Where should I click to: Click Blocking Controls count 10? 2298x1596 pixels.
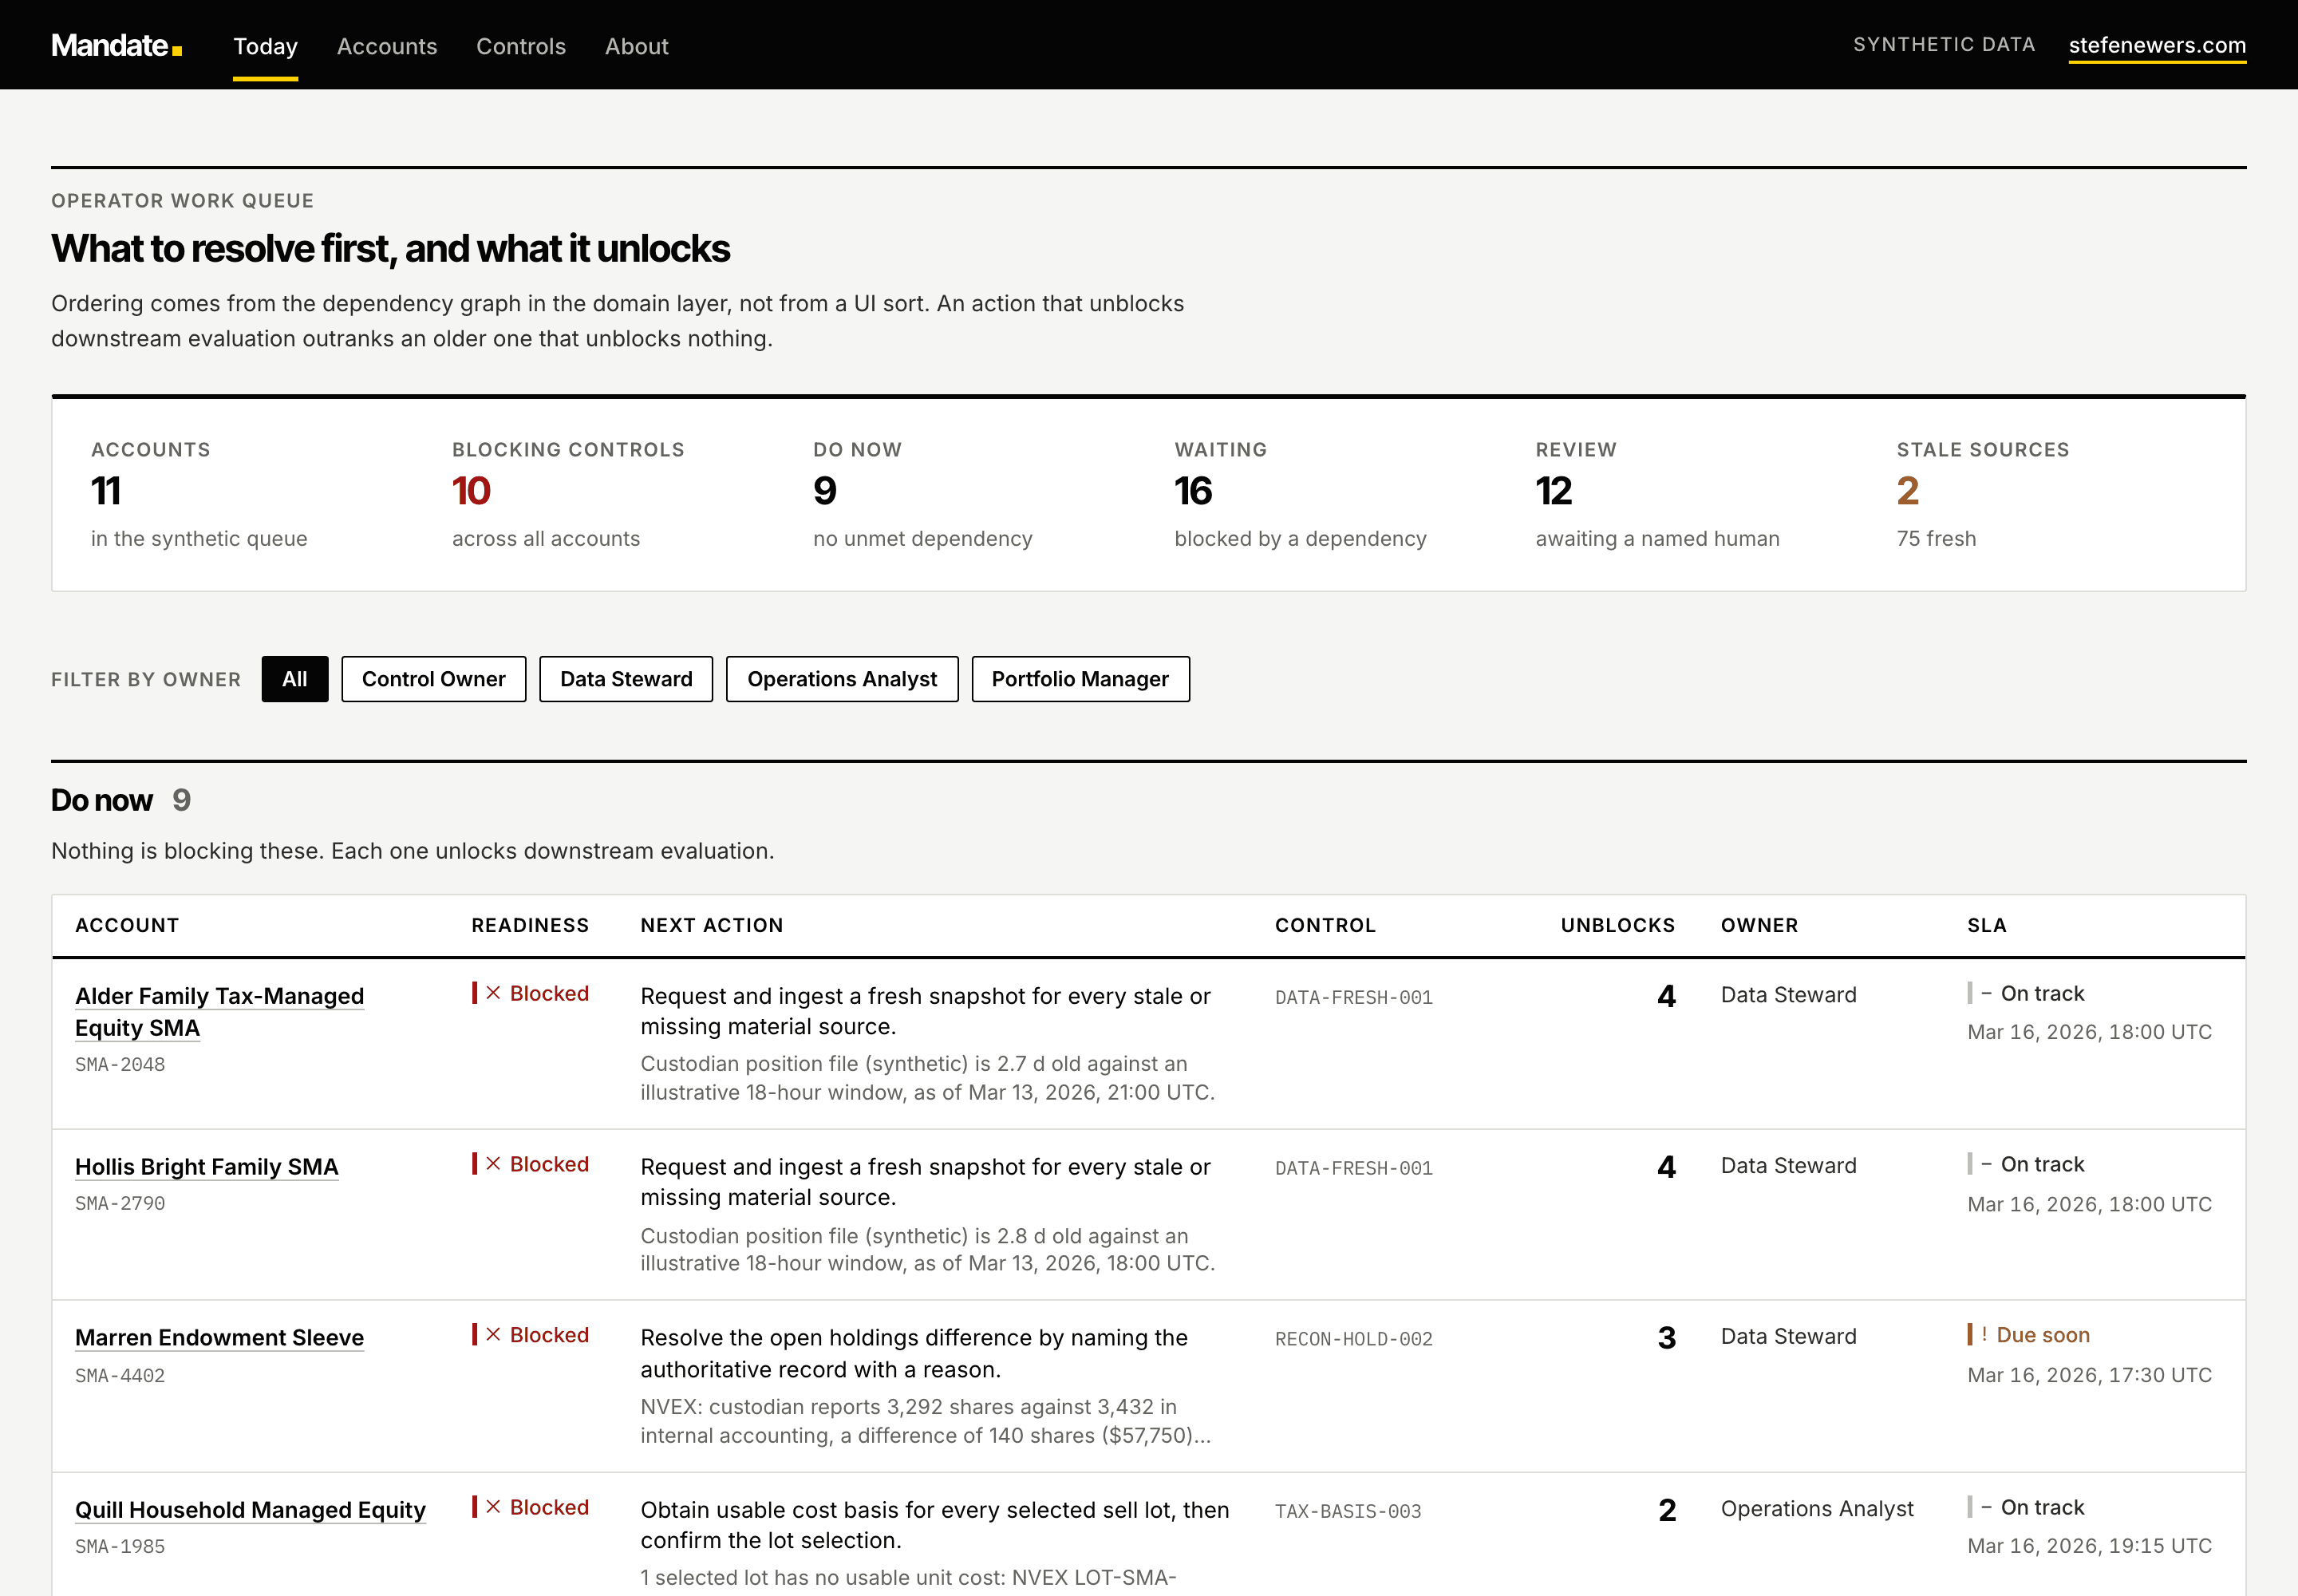[x=471, y=491]
